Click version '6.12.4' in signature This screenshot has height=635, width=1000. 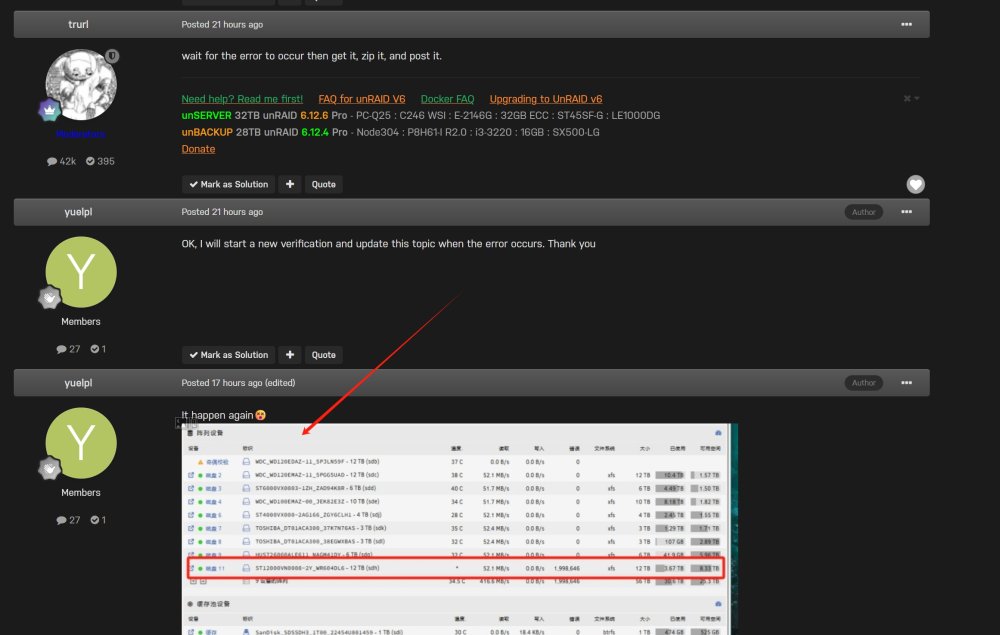click(x=315, y=132)
